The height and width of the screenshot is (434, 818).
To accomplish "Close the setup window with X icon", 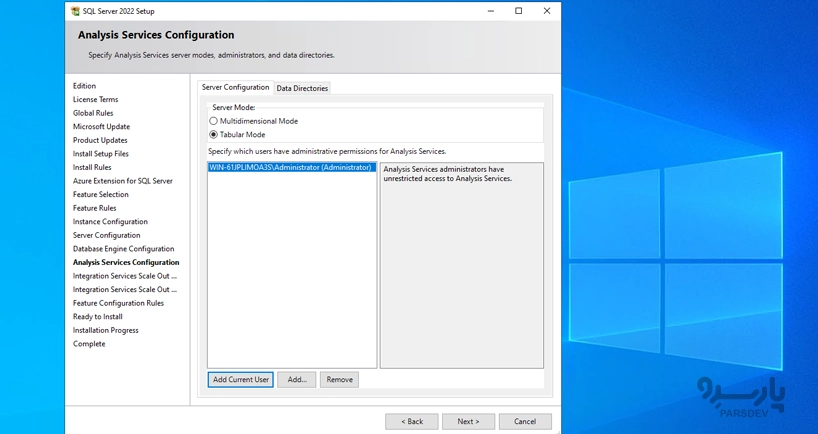I will pyautogui.click(x=546, y=11).
